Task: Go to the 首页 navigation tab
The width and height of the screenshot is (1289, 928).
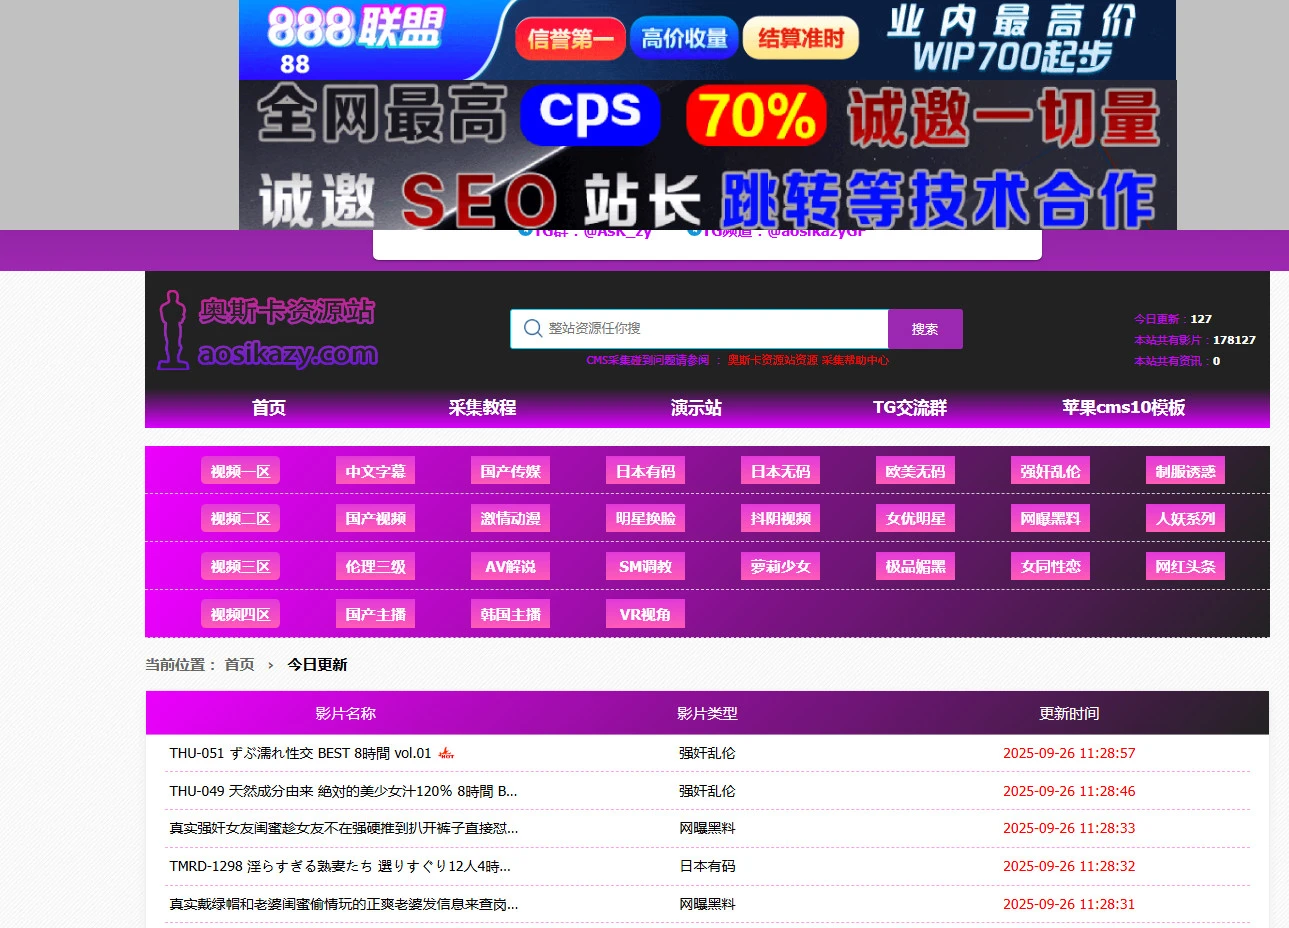Action: point(268,408)
